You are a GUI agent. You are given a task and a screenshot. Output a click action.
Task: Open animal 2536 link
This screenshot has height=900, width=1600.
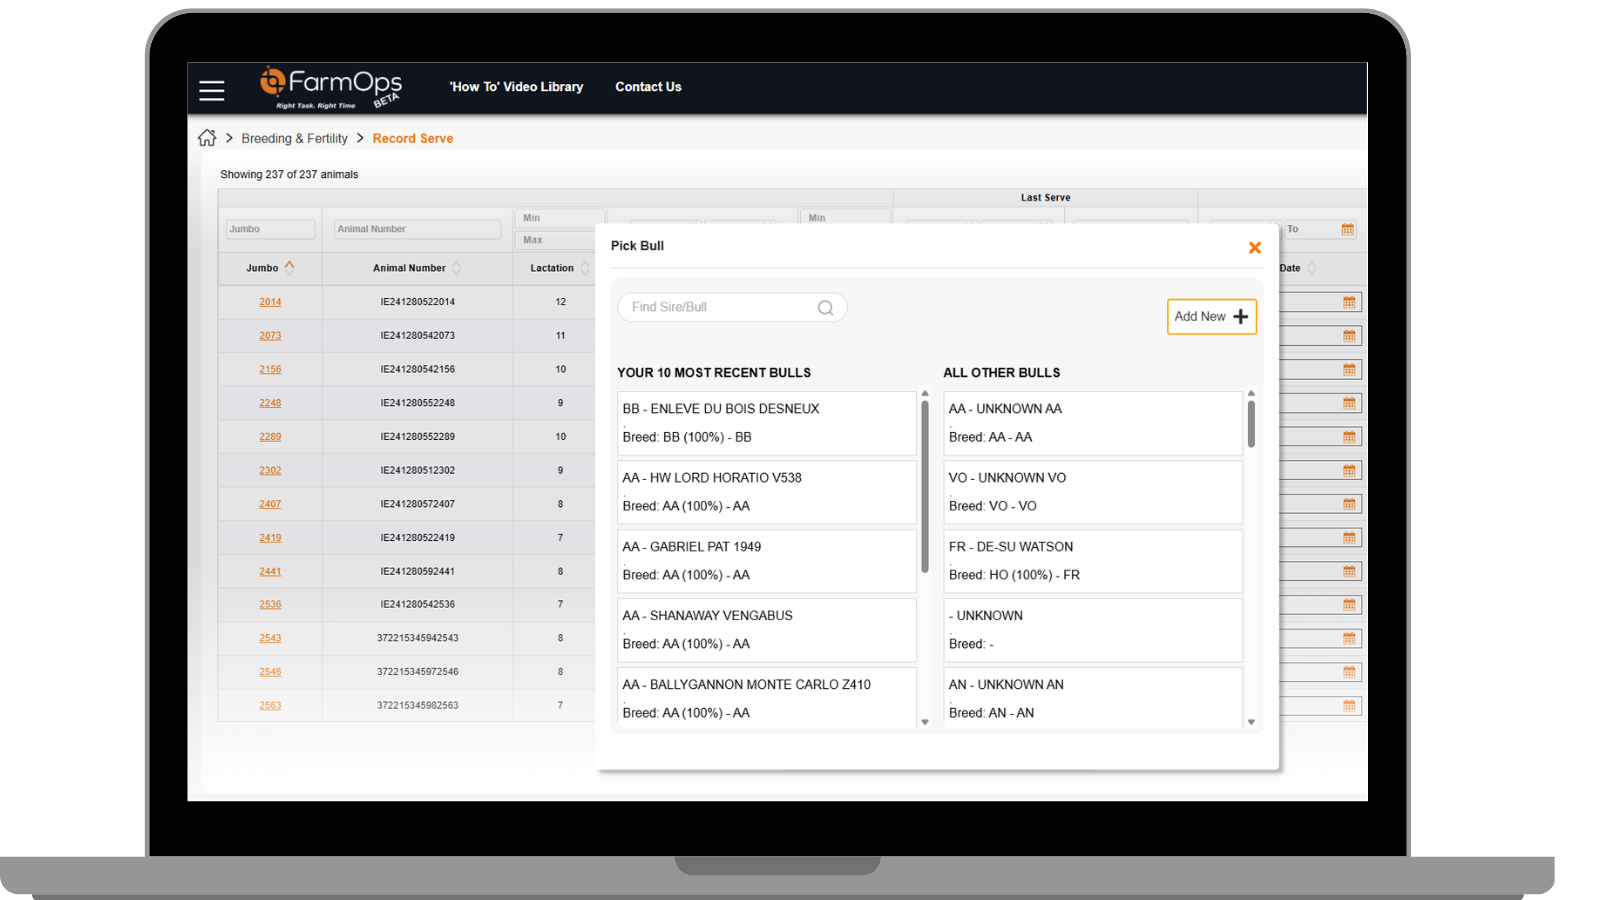pos(270,605)
